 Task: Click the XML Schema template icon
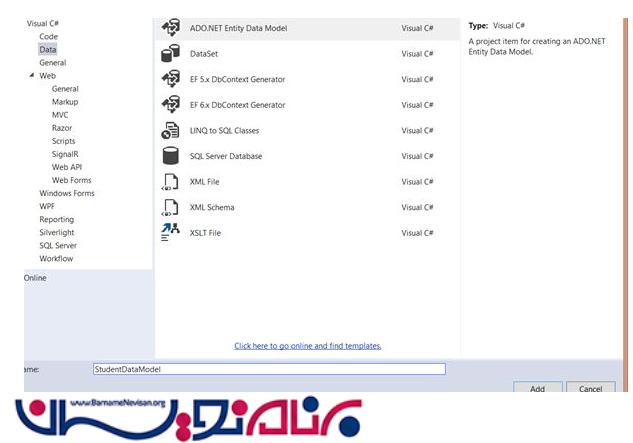(170, 208)
